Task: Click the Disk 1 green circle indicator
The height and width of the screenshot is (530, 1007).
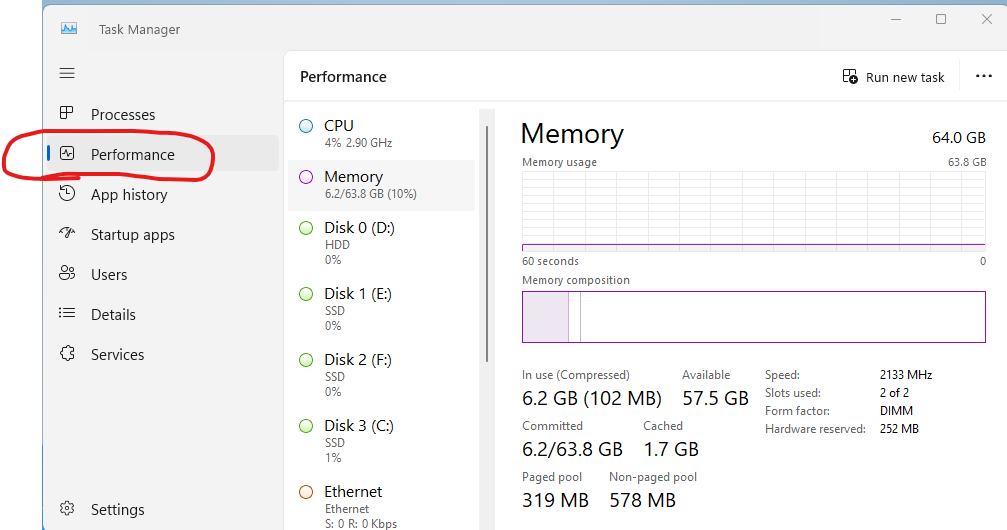Action: pos(306,294)
